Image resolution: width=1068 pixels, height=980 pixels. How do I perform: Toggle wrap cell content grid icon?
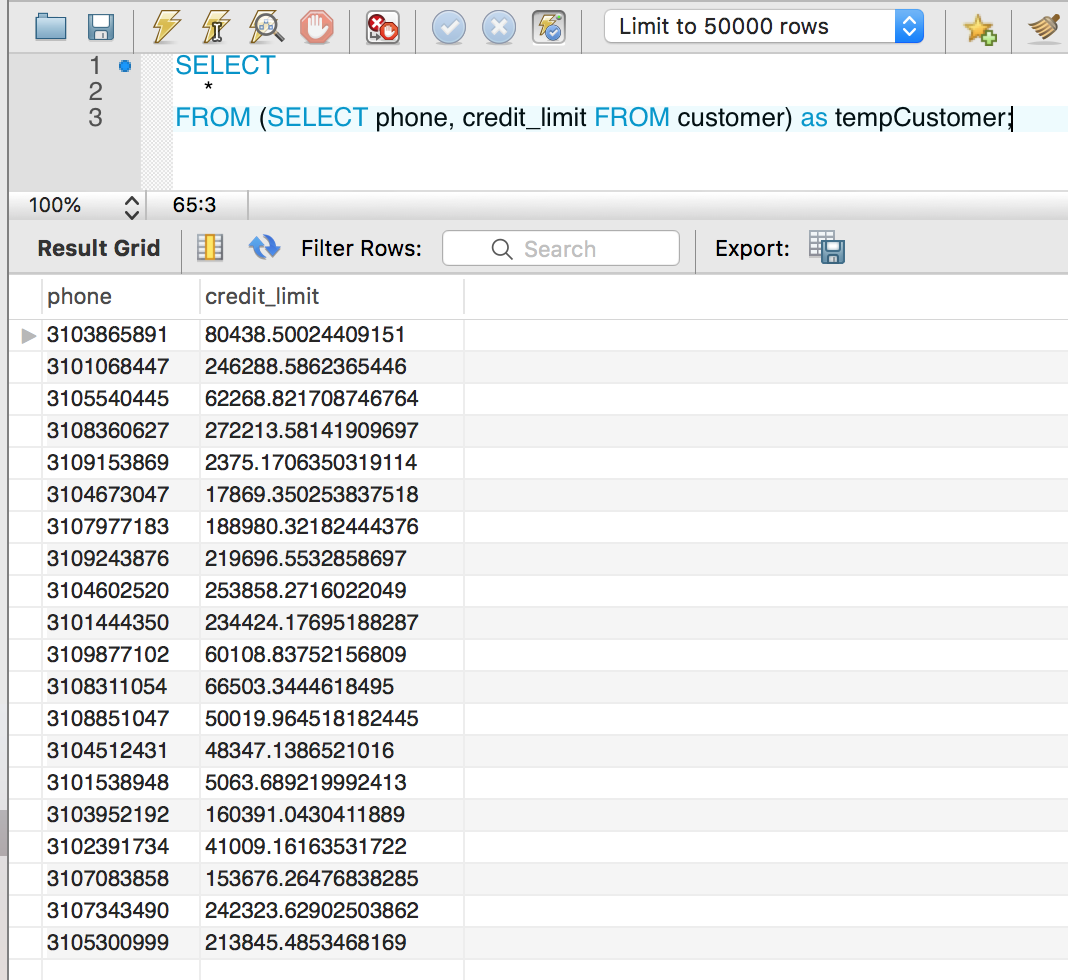pyautogui.click(x=210, y=247)
